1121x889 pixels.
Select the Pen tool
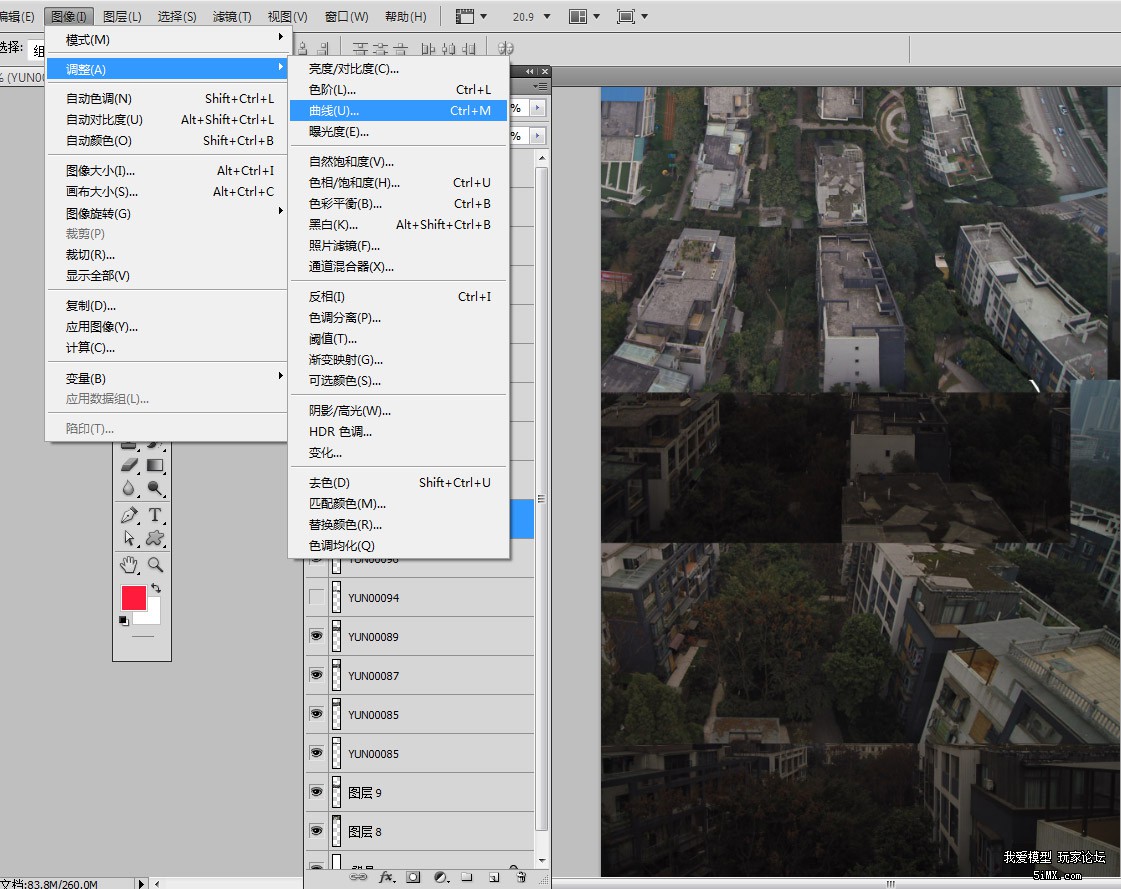(x=129, y=515)
